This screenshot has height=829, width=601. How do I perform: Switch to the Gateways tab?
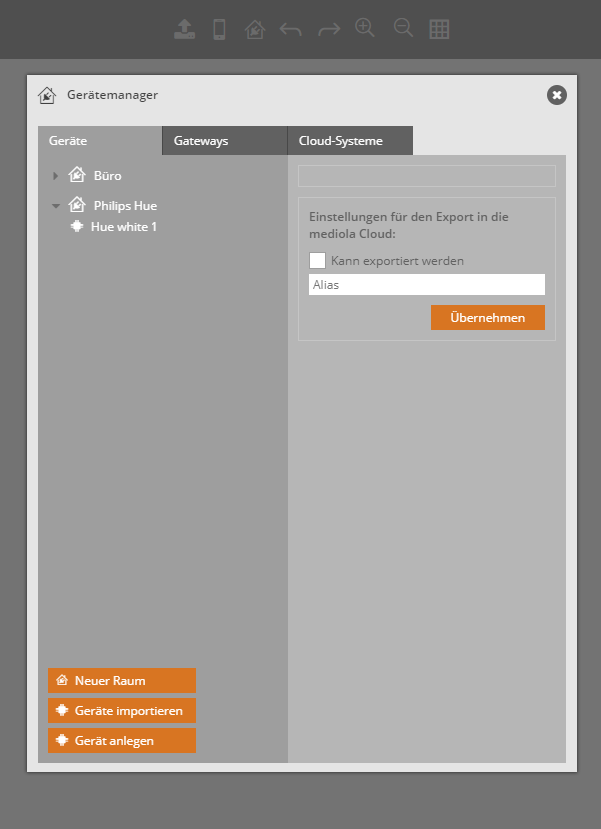coord(224,141)
